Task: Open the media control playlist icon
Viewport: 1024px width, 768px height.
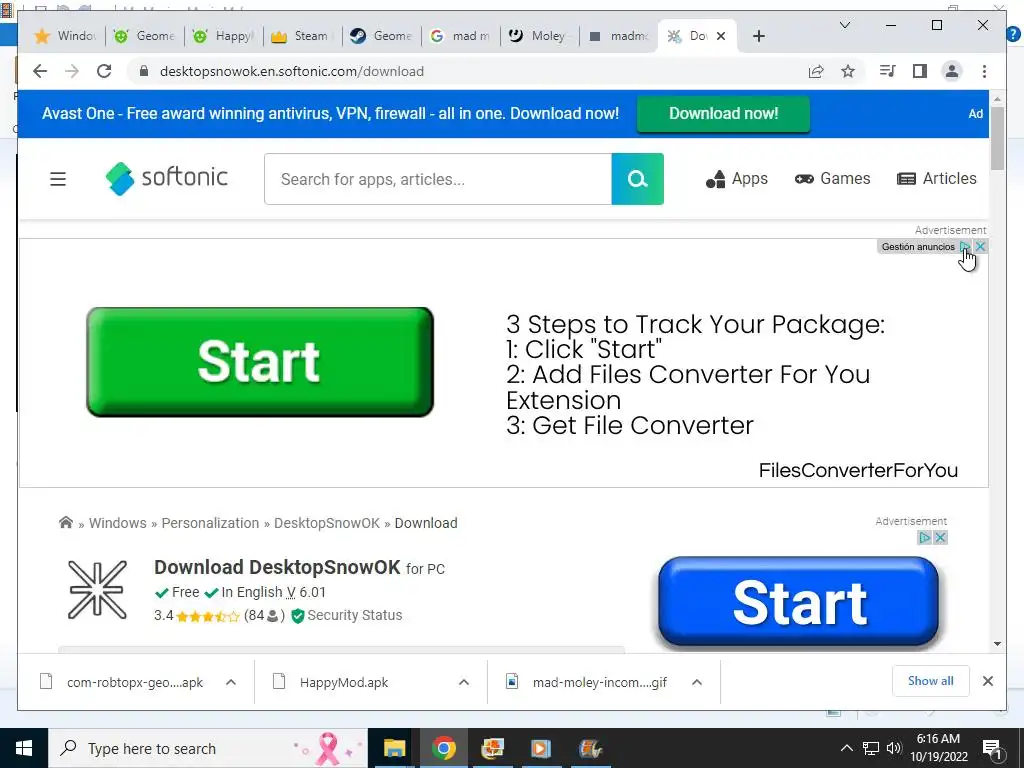Action: pos(888,71)
